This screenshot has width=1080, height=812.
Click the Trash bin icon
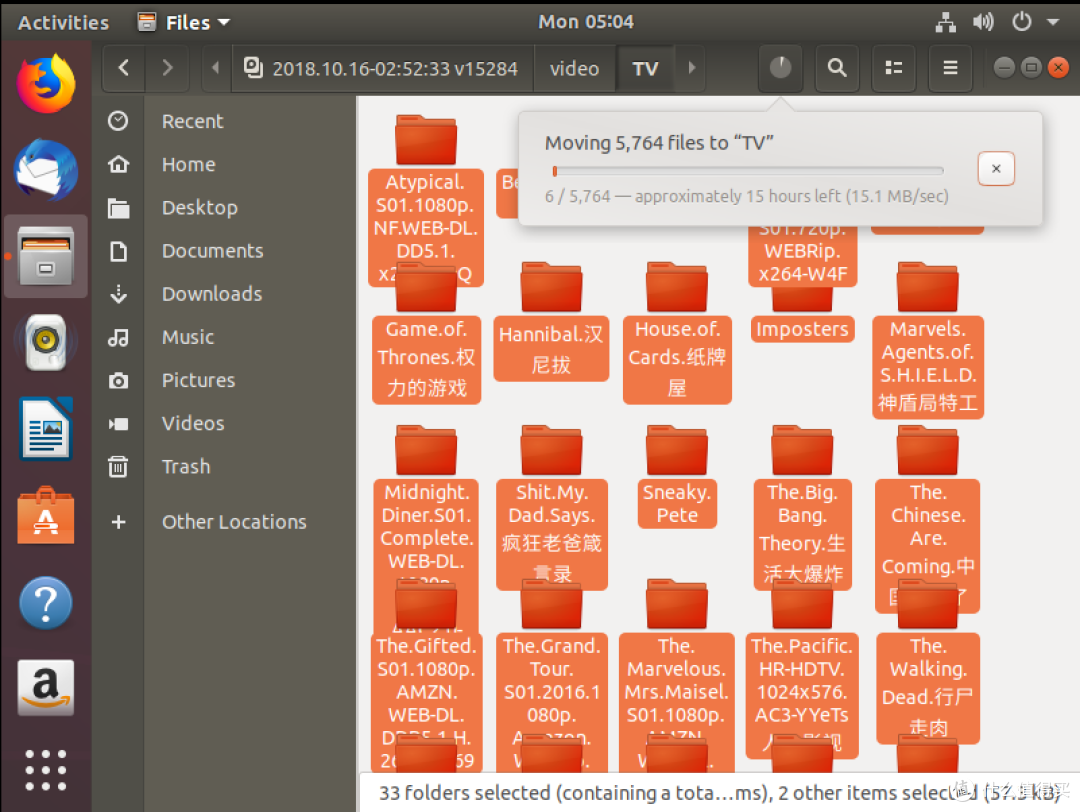118,467
